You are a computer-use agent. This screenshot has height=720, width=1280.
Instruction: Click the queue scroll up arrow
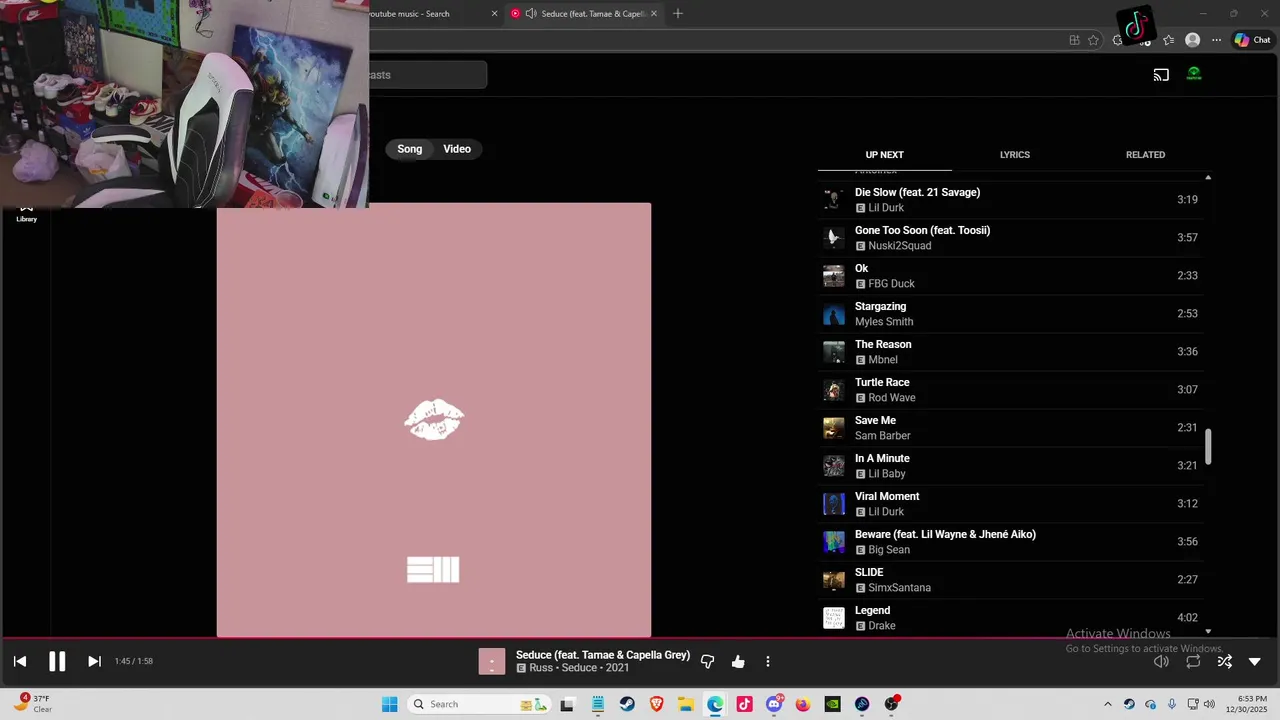[1208, 177]
